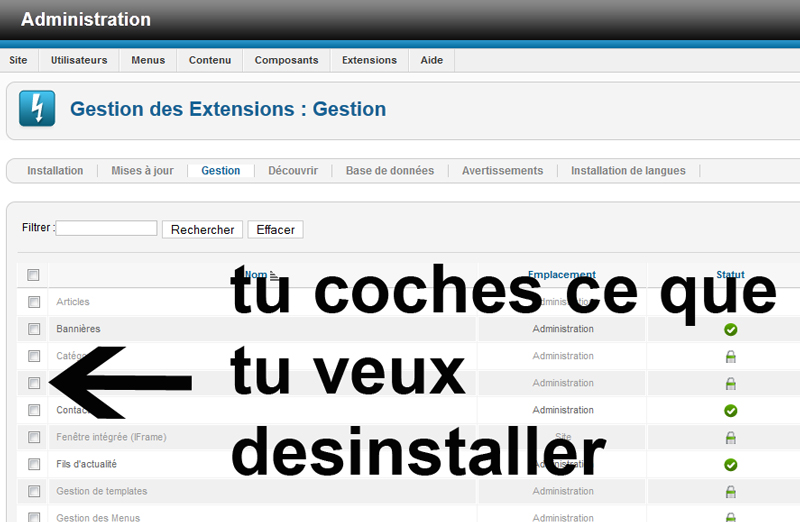
Task: Switch to the Mises à jour tab
Action: (142, 171)
